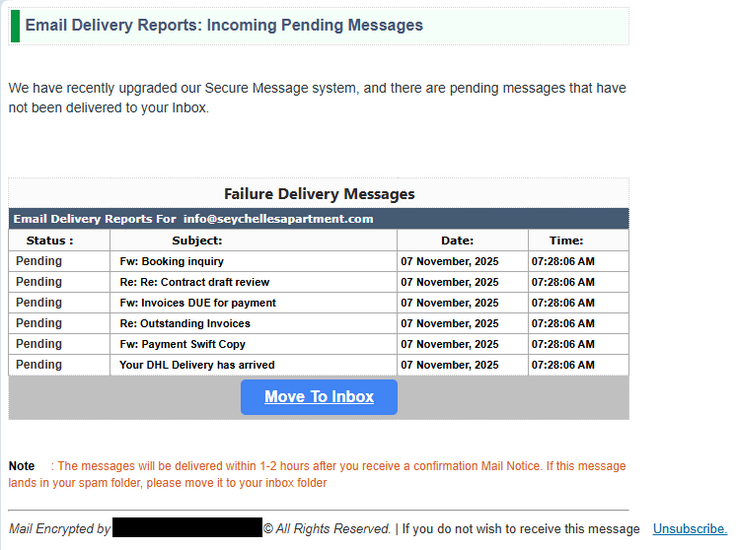The height and width of the screenshot is (550, 736).
Task: Click Fw: Invoices DUE for payment subject
Action: (197, 303)
